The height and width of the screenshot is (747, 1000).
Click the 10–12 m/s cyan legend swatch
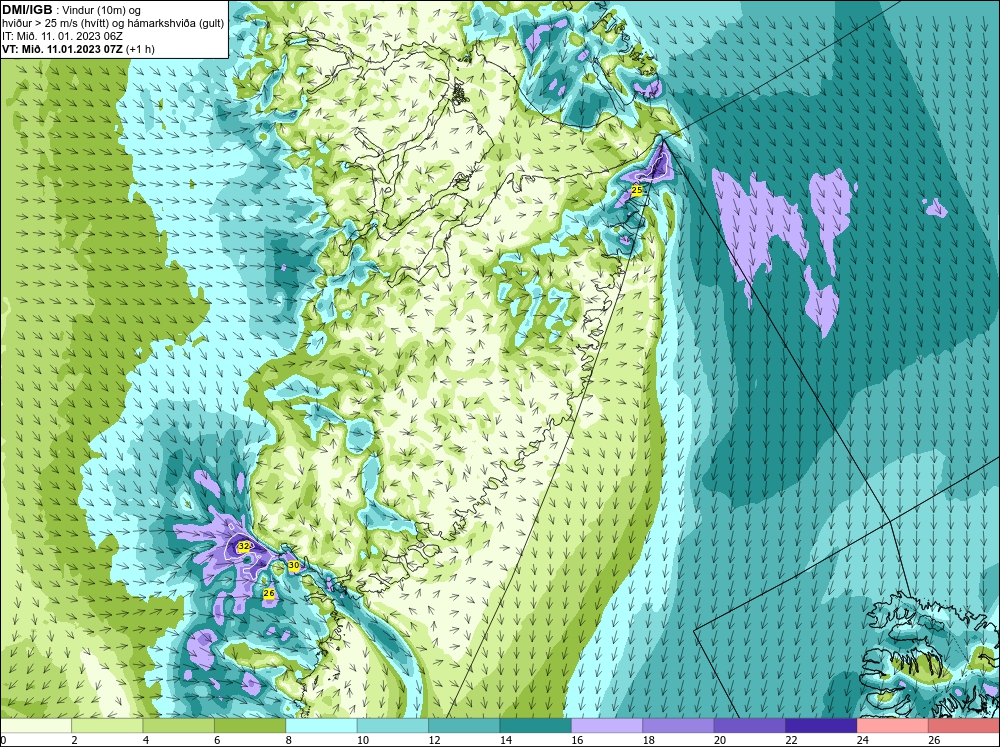coord(393,725)
